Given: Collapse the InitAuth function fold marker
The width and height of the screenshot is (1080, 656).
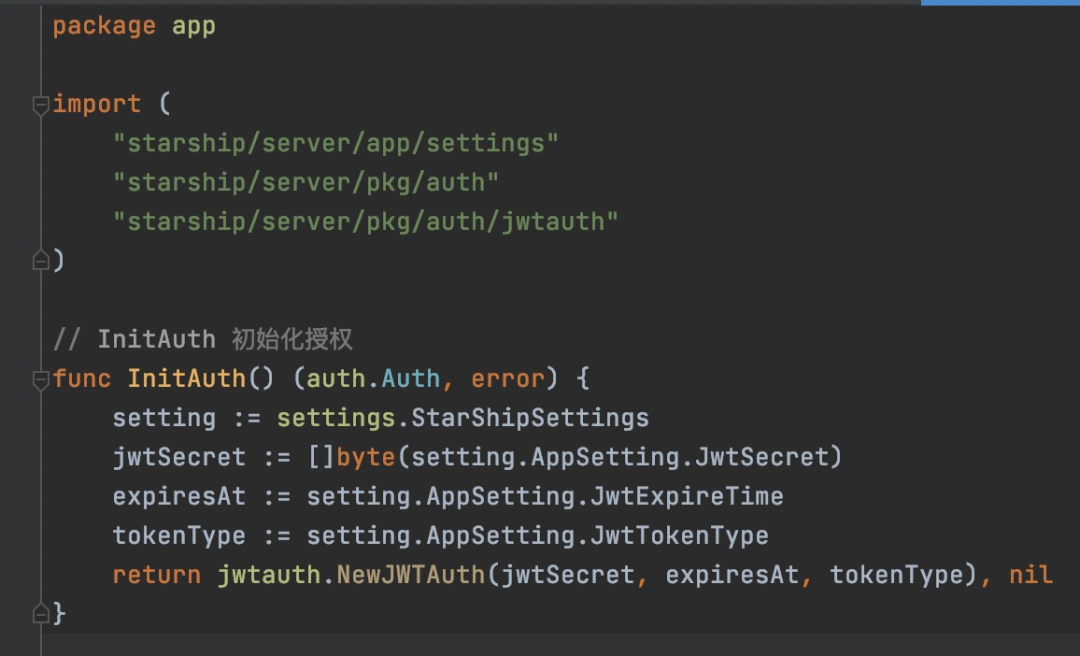Looking at the screenshot, I should click(x=41, y=379).
